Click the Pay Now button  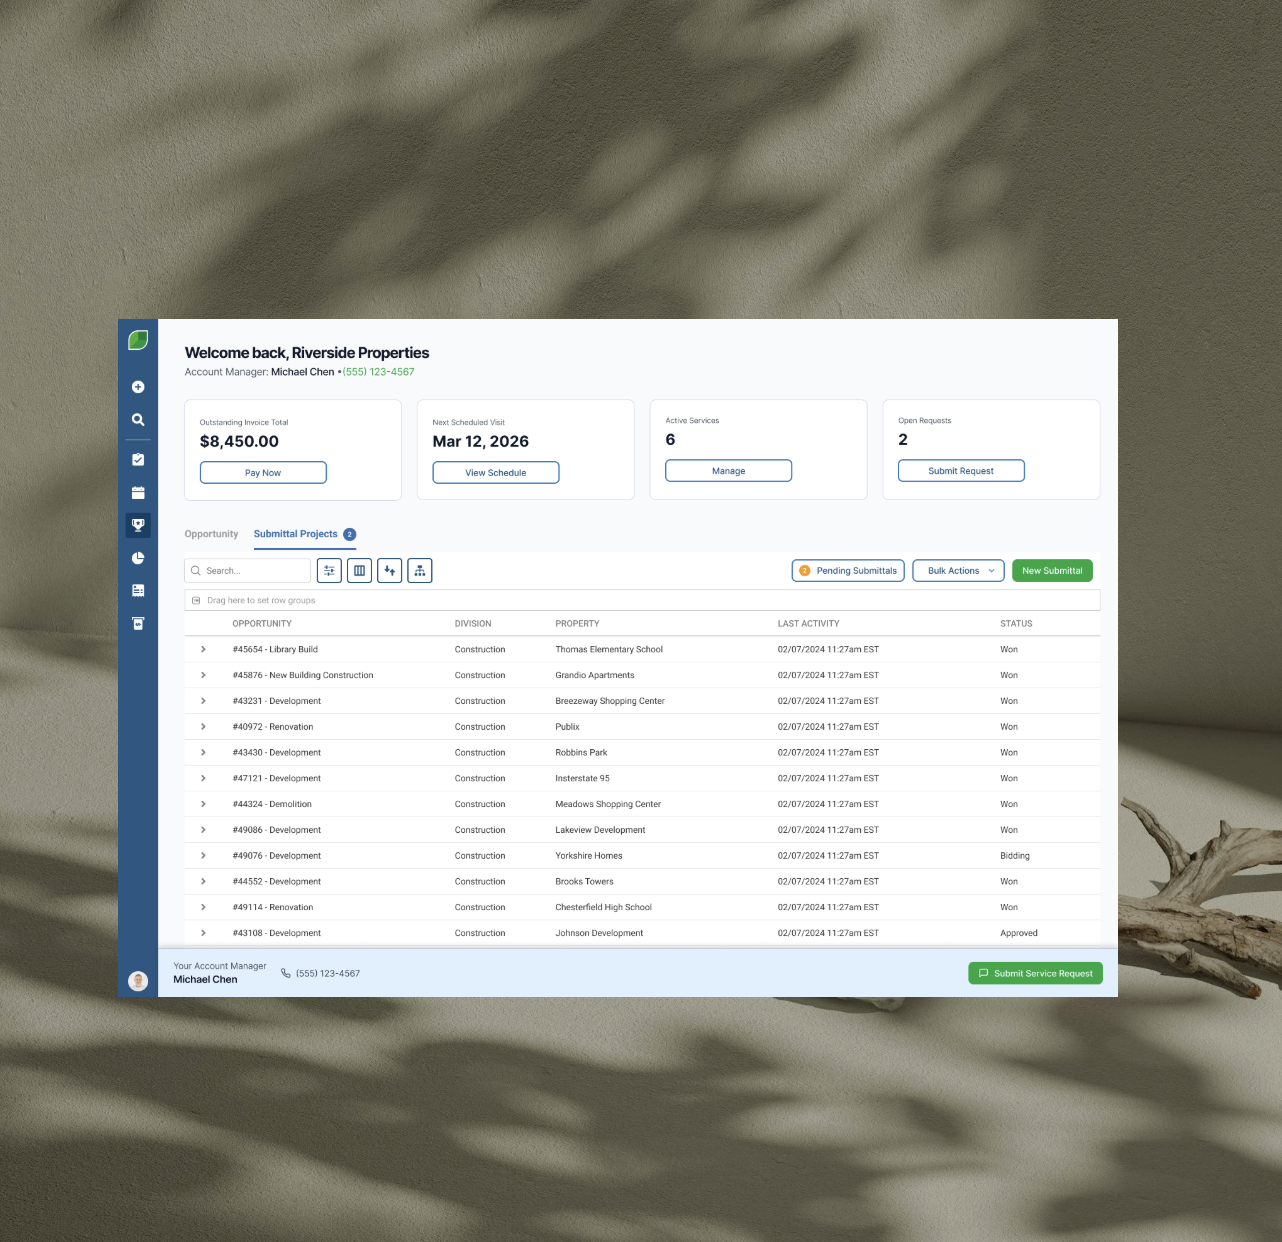262,472
